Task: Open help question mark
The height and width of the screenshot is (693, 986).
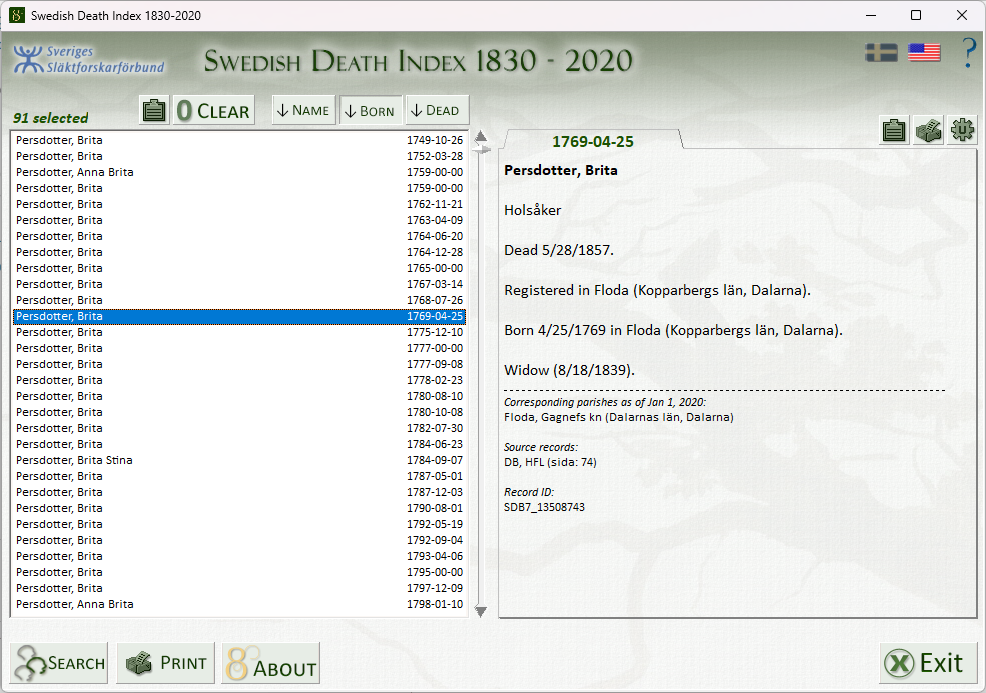Action: [x=969, y=53]
